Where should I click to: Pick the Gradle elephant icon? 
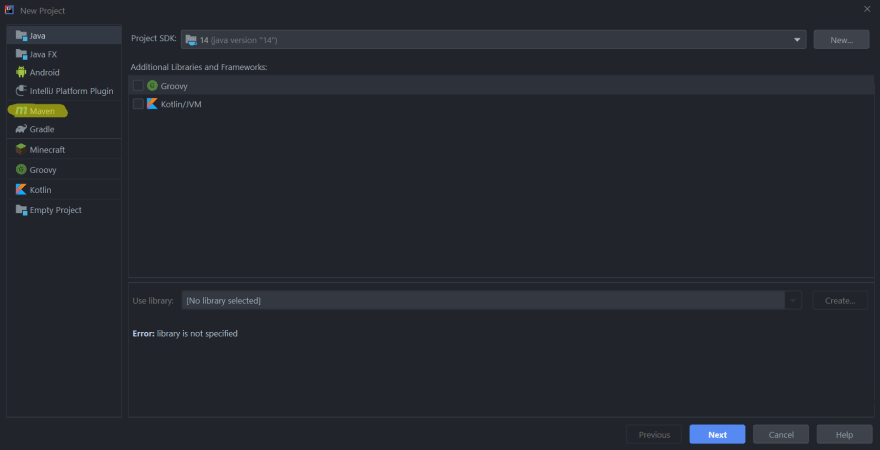pos(21,130)
